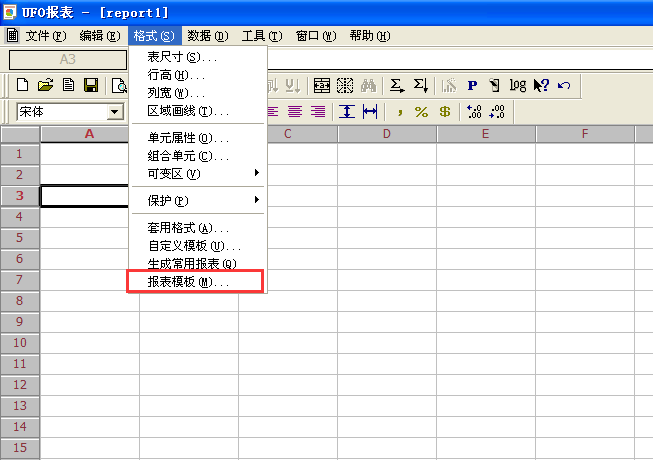Open the 帮助(H) menu
This screenshot has height=460, width=653.
(370, 36)
